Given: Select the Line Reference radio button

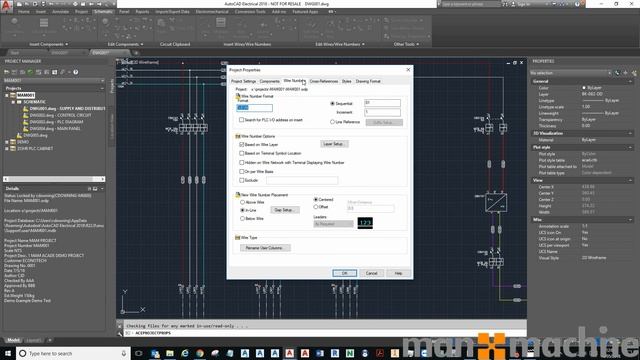Looking at the screenshot, I should pyautogui.click(x=332, y=122).
